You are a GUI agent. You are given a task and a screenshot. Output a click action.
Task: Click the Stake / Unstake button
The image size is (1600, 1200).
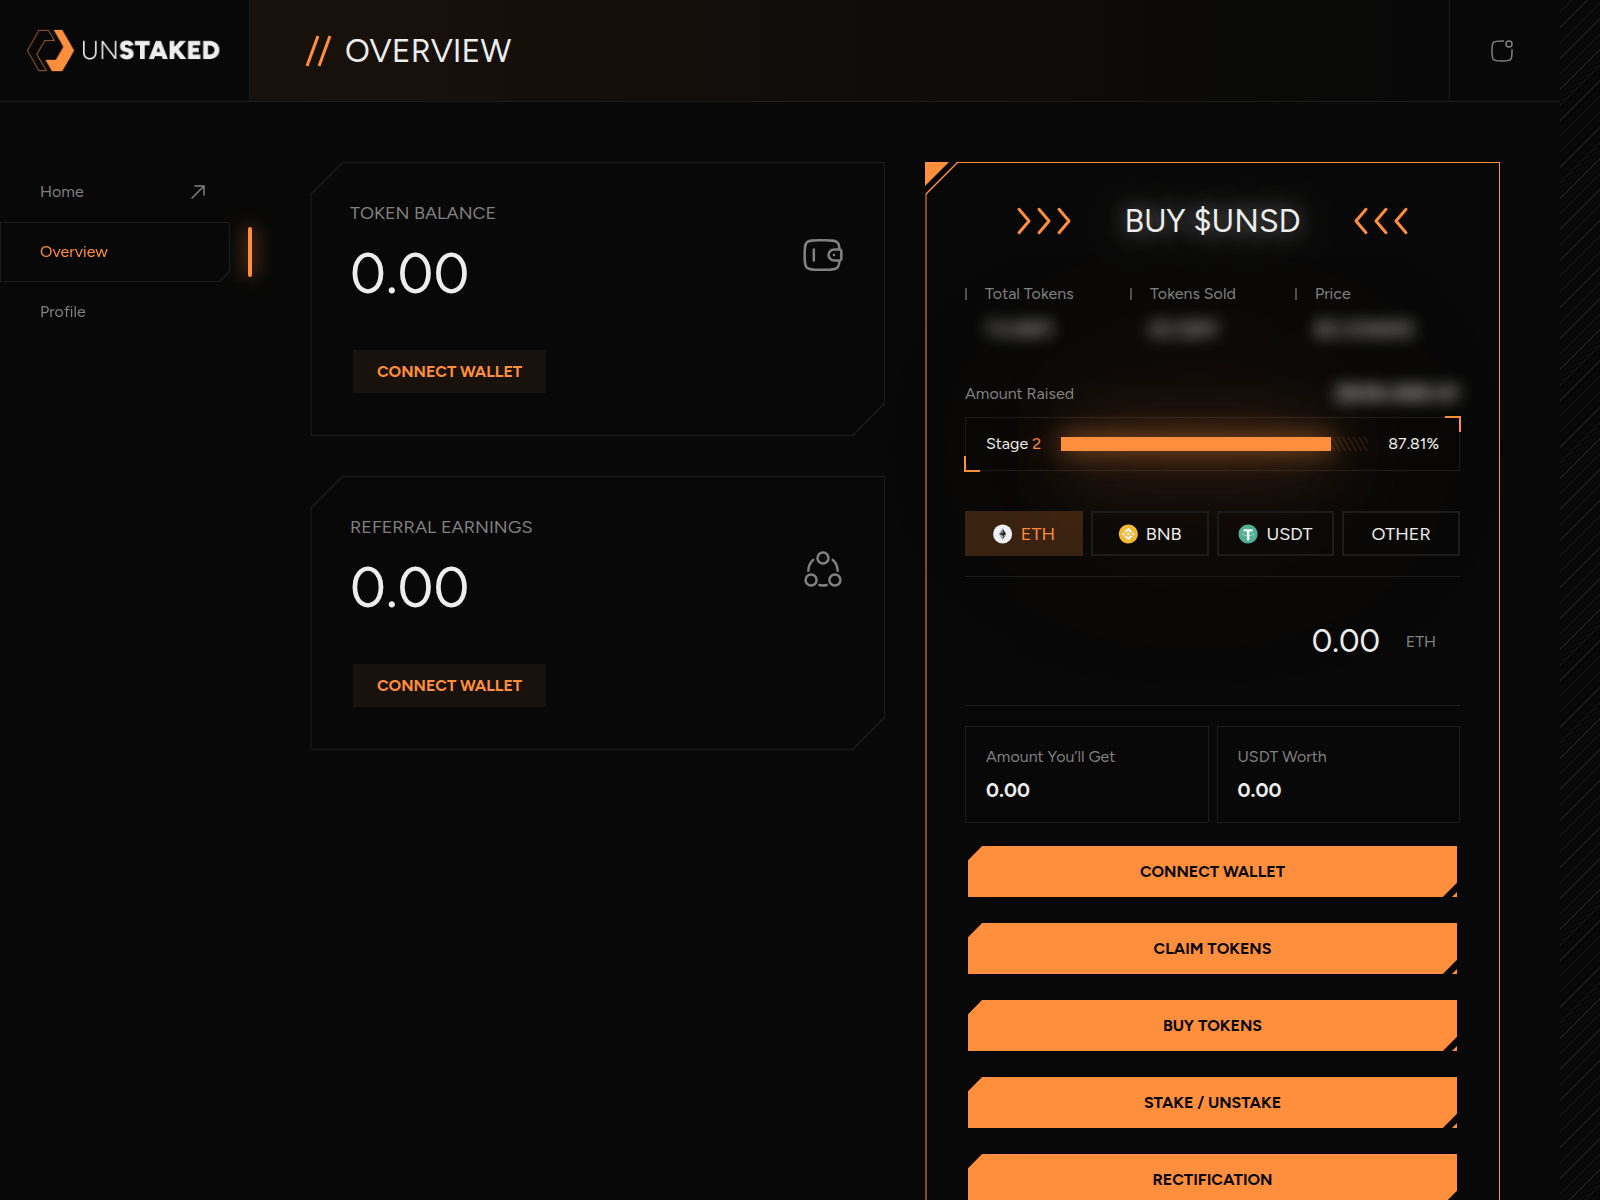click(1212, 1103)
